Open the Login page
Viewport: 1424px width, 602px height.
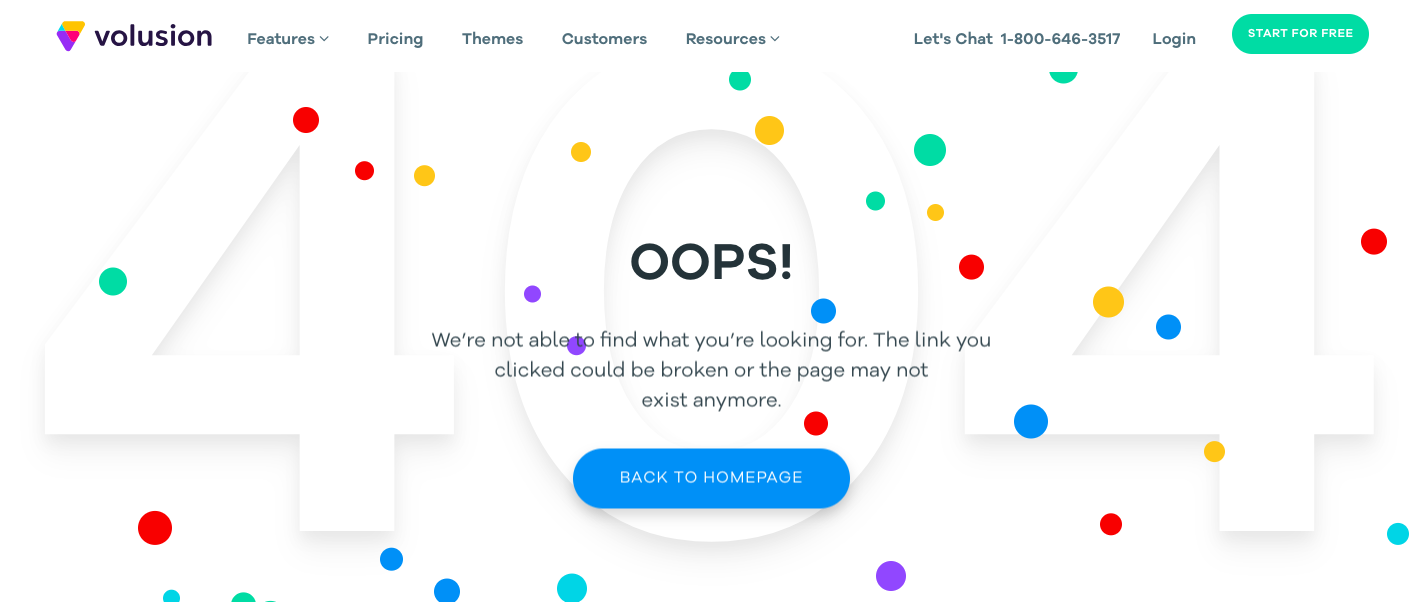point(1174,39)
